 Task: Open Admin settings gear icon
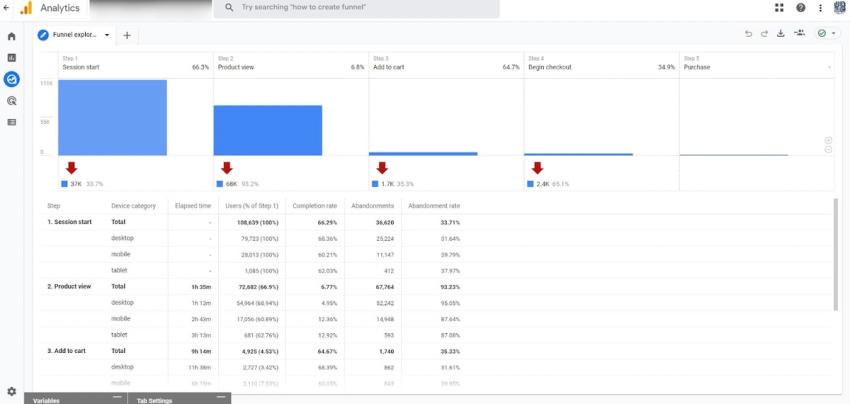click(11, 391)
